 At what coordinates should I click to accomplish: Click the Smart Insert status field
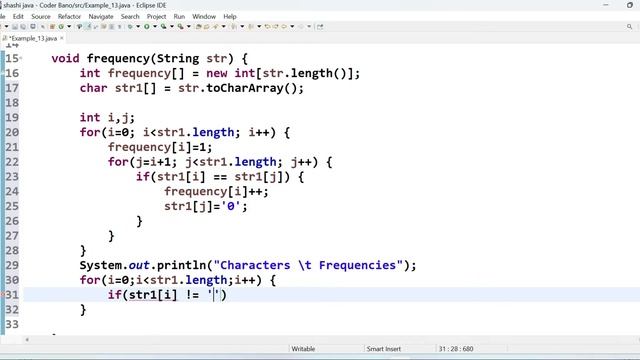pos(384,349)
